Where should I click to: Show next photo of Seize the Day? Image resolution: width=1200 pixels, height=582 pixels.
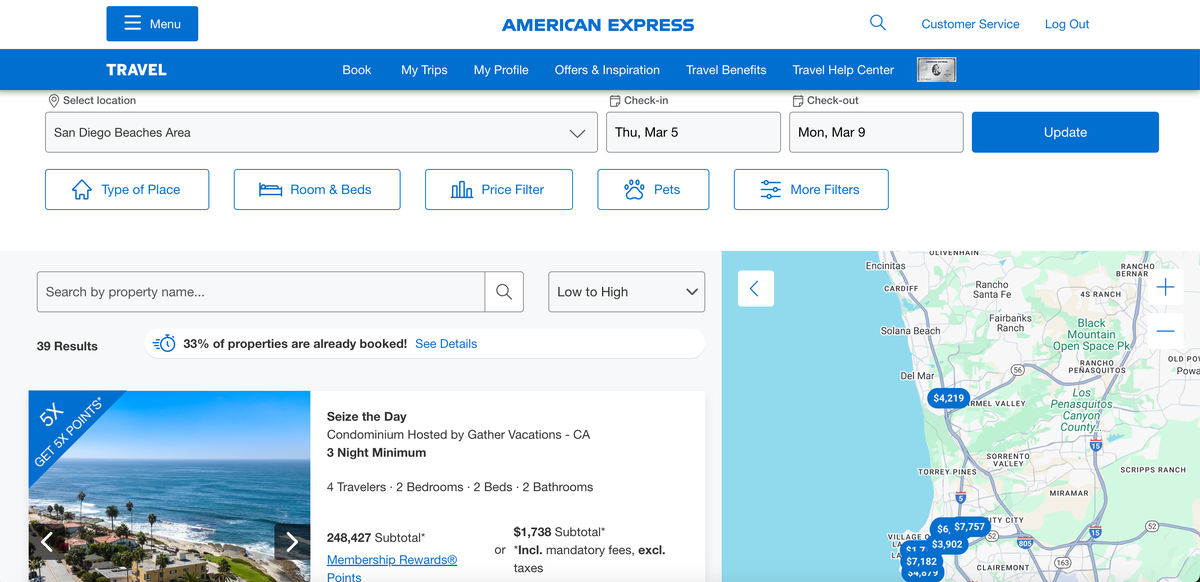coord(292,542)
